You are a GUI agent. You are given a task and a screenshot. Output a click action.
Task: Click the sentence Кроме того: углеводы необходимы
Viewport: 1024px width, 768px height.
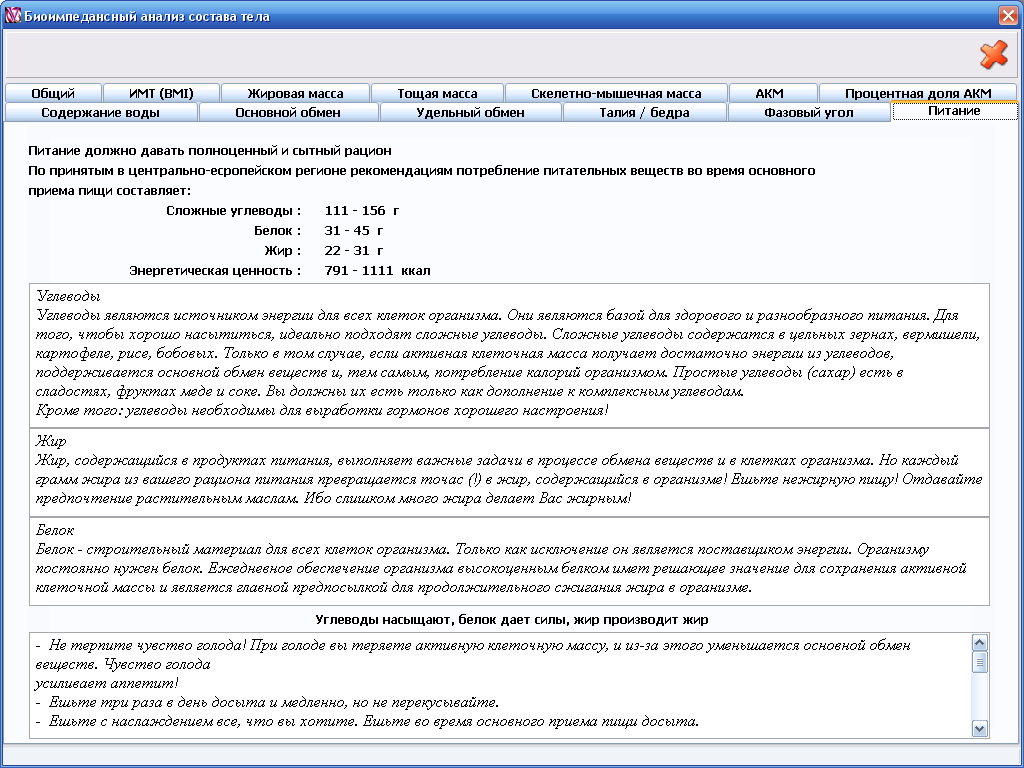pos(322,411)
